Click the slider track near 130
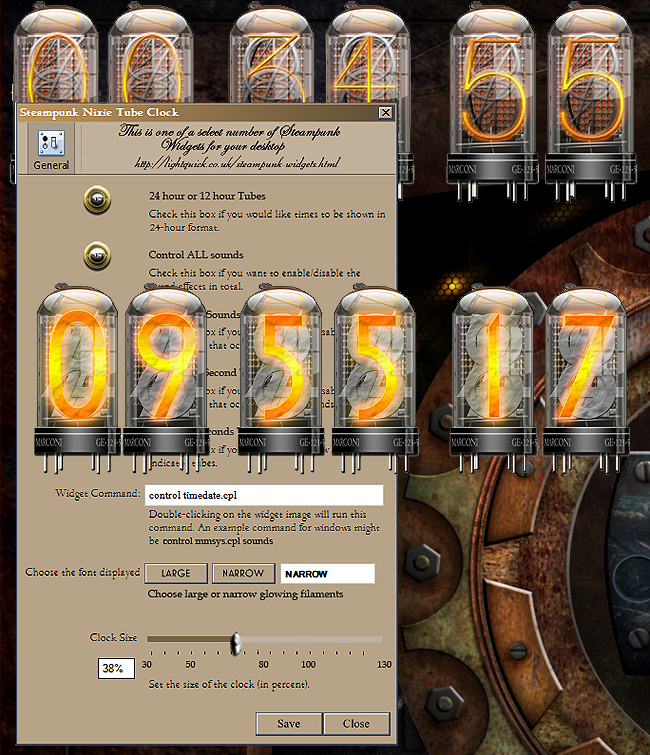This screenshot has height=755, width=650. coord(378,639)
